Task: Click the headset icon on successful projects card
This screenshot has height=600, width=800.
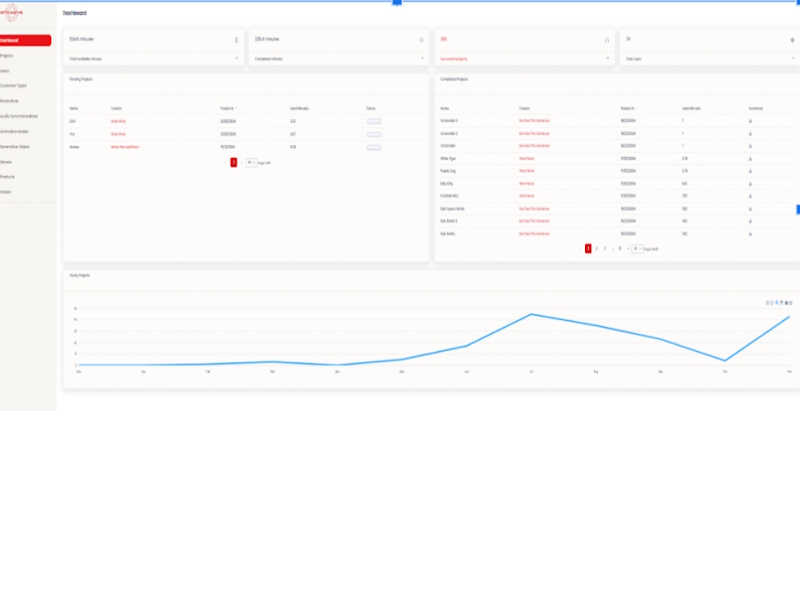Action: (x=607, y=40)
